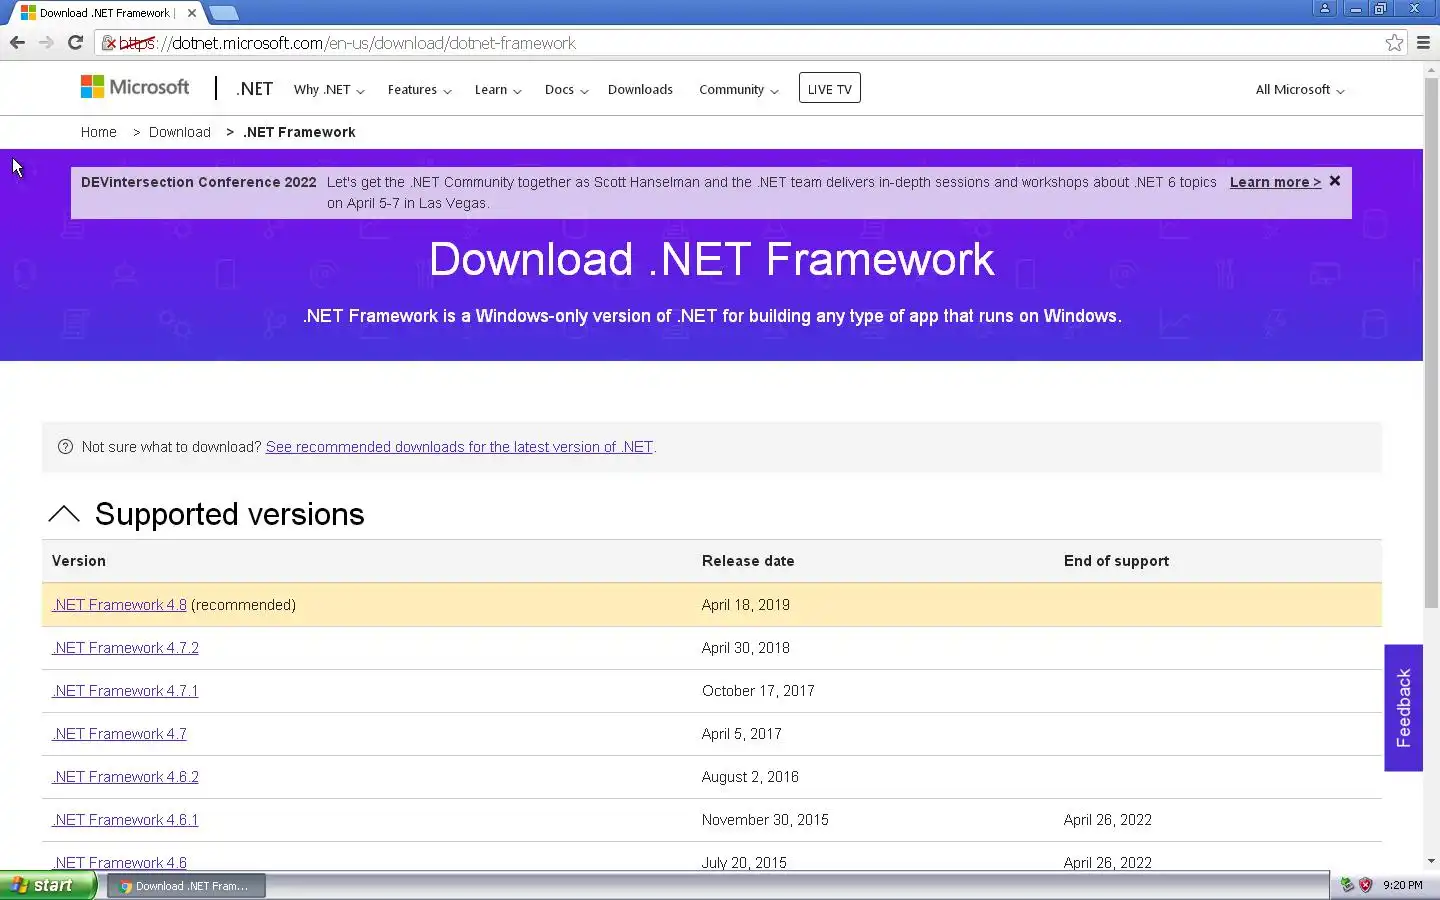
Task: Click the Microsoft logo
Action: (x=135, y=88)
